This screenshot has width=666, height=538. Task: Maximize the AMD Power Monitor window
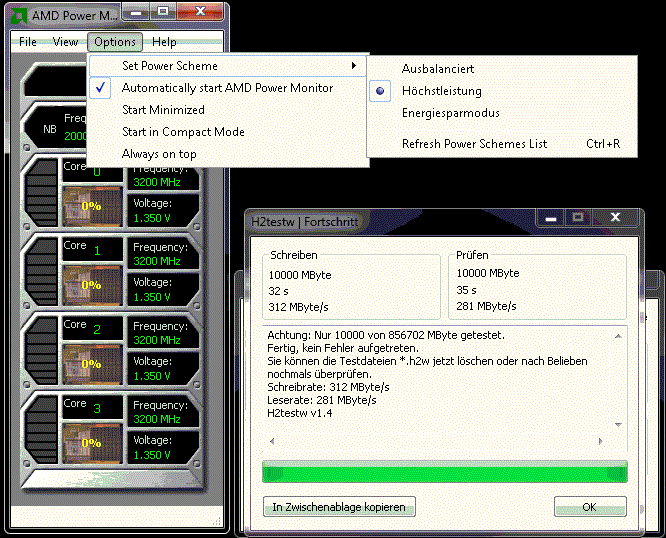[163, 12]
